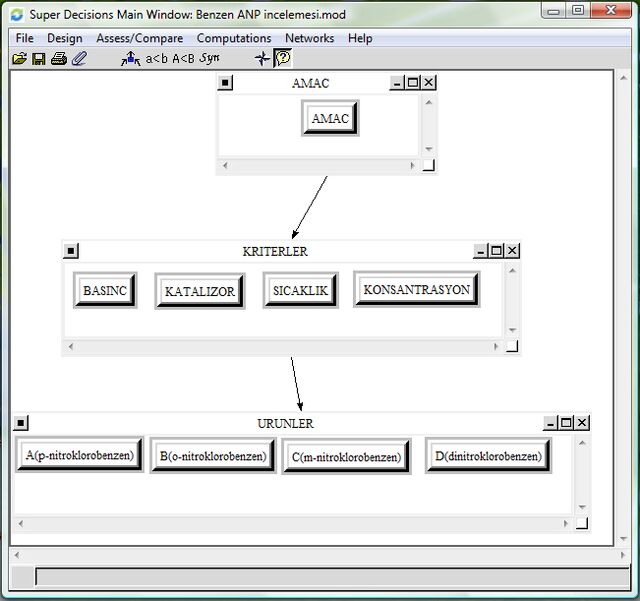The width and height of the screenshot is (640, 601).
Task: Open a file with the folder icon
Action: 19,59
